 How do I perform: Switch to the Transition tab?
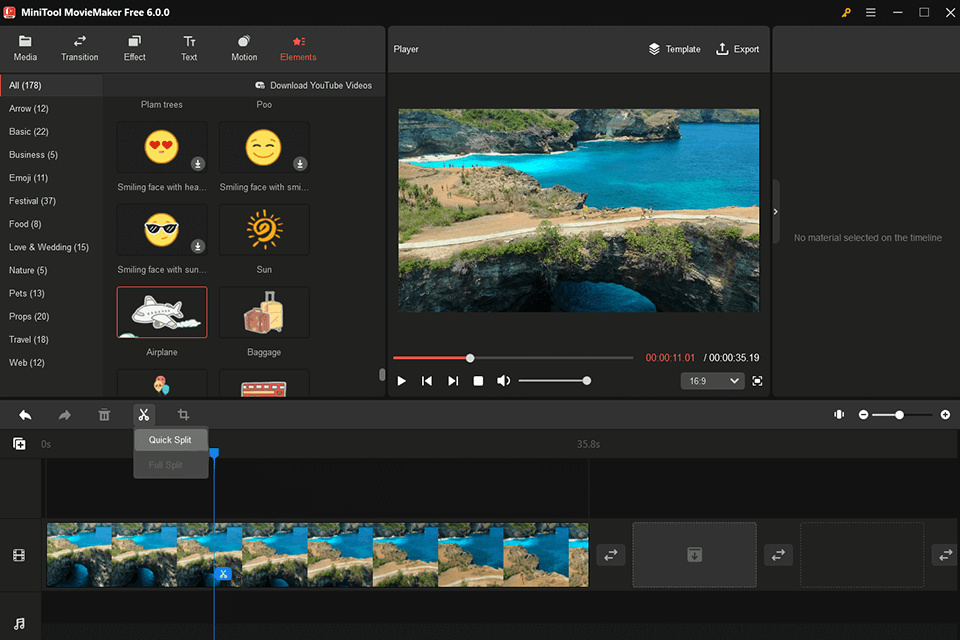80,48
